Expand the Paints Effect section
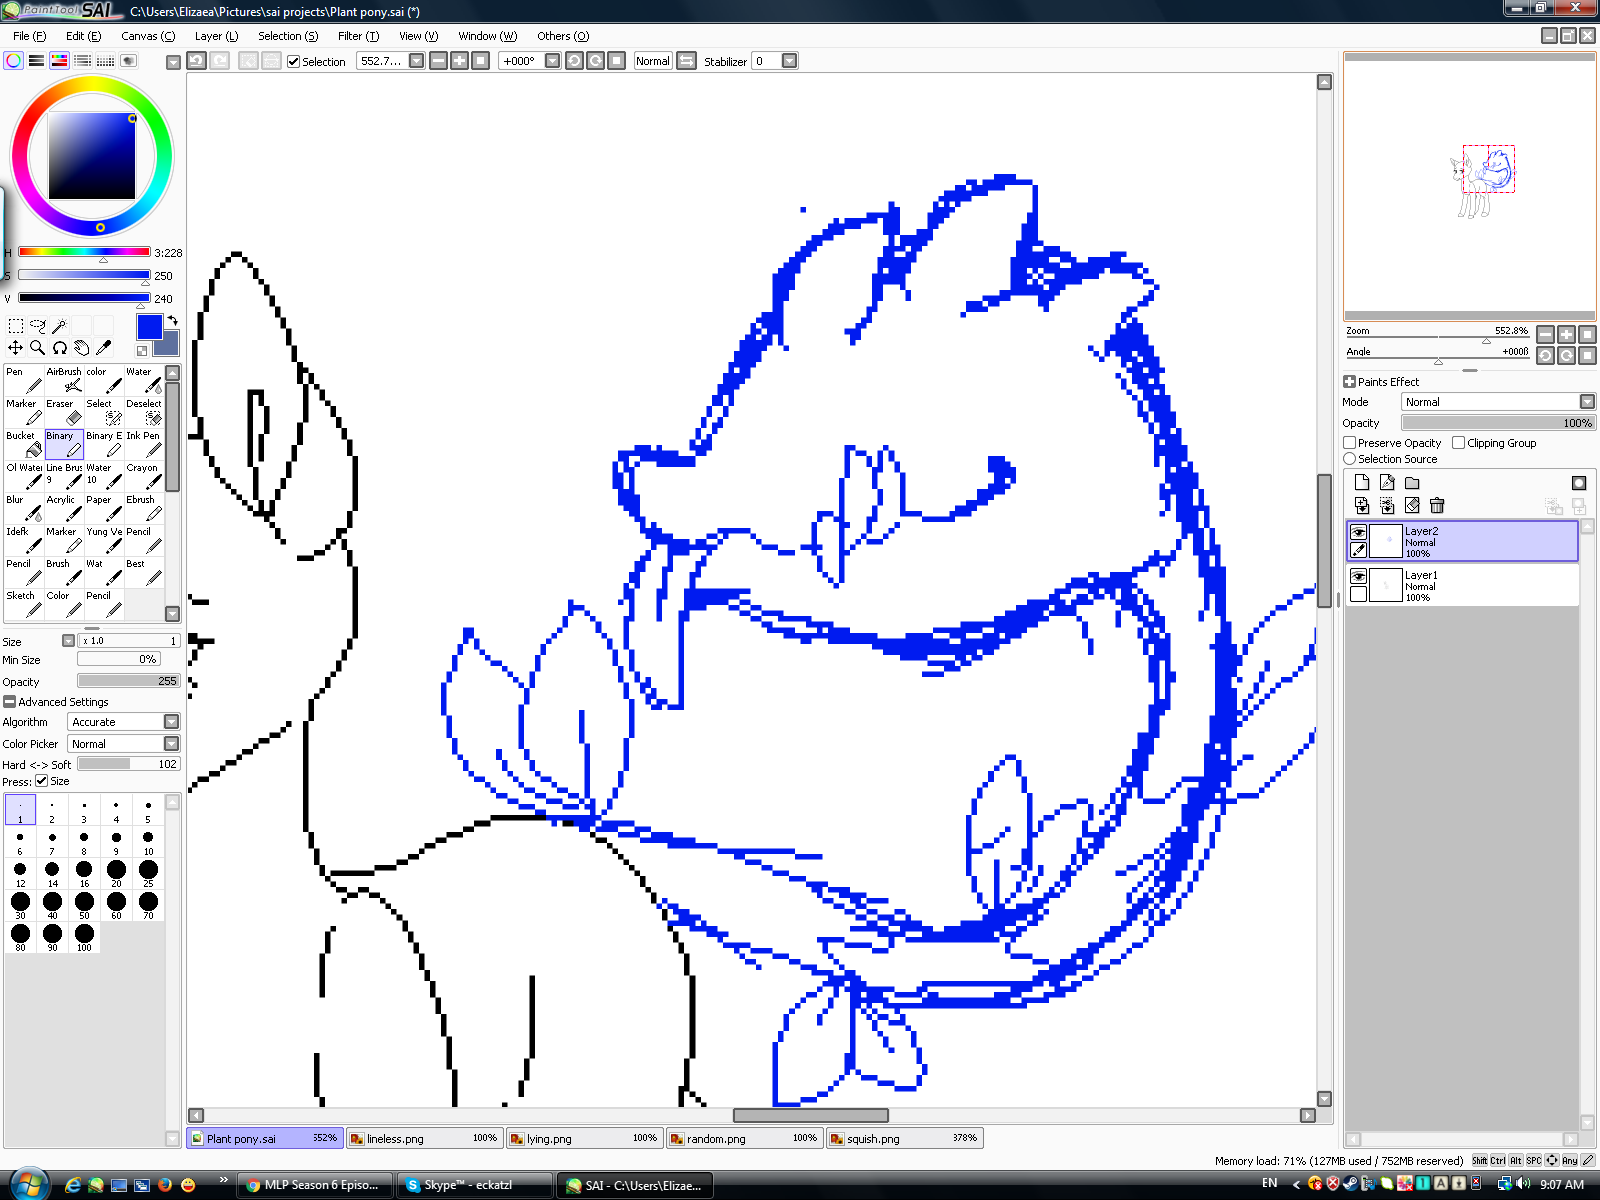This screenshot has height=1200, width=1600. pos(1349,382)
